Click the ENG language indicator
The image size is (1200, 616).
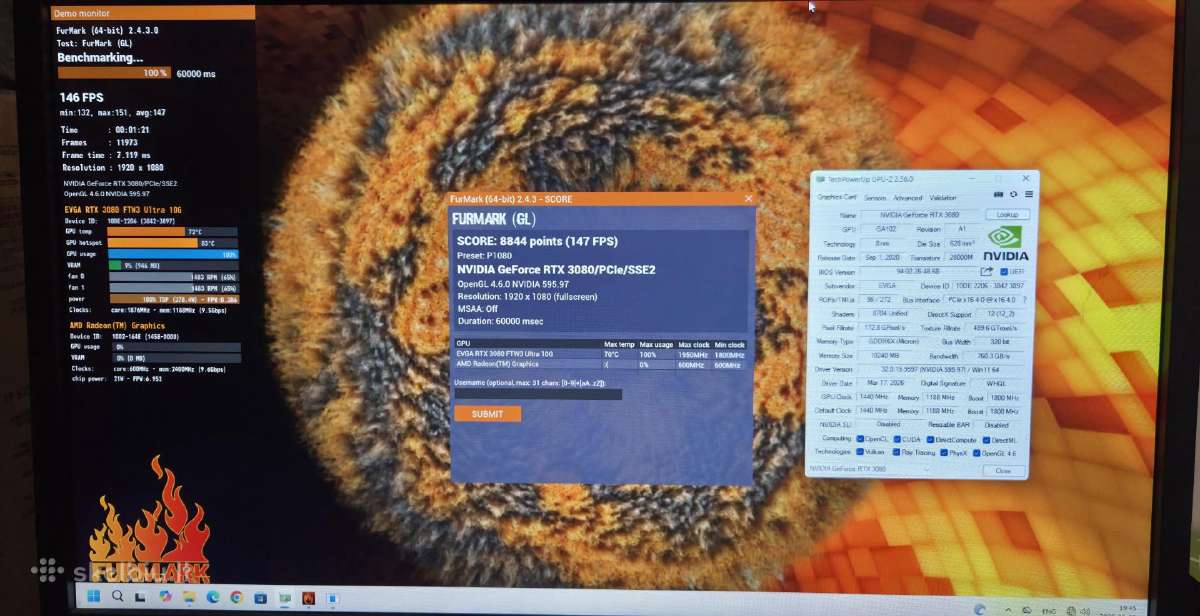(x=1049, y=611)
